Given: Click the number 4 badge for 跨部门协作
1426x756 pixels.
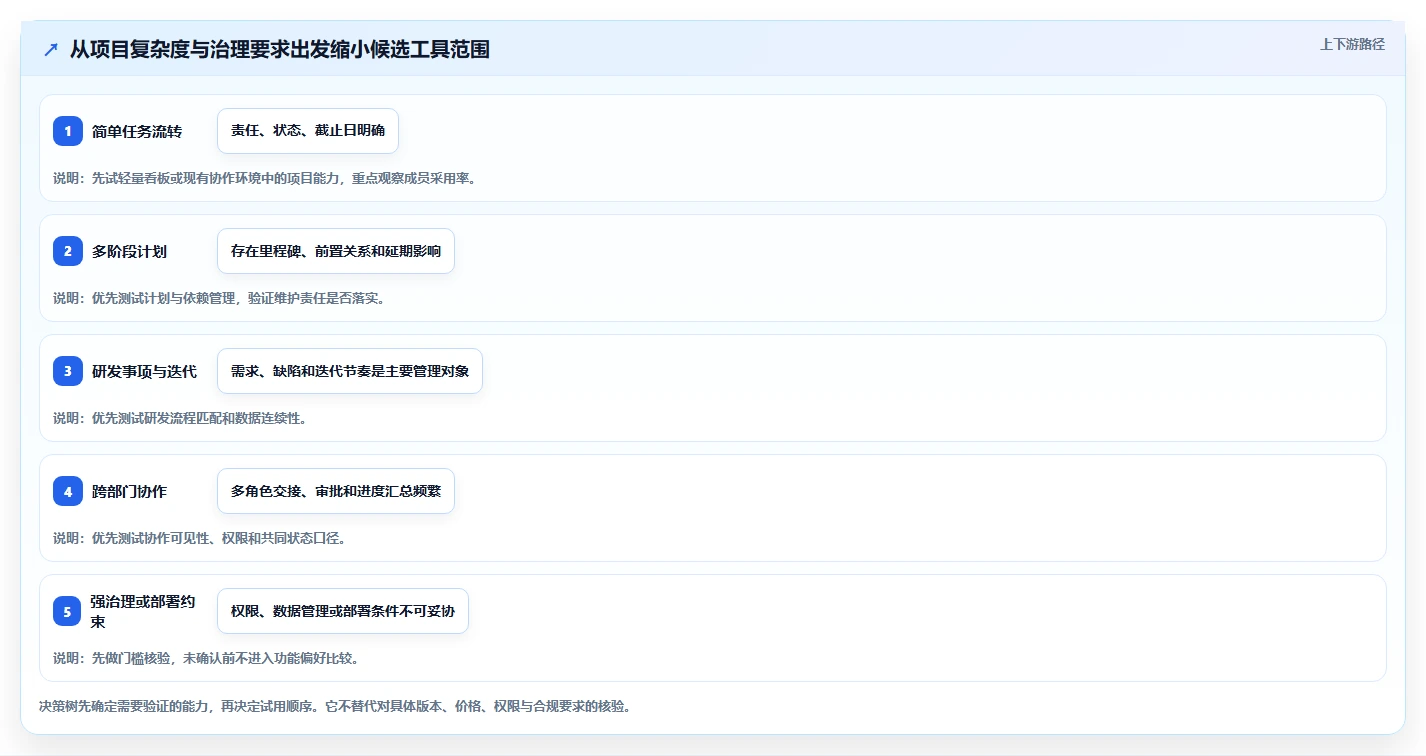Looking at the screenshot, I should [68, 491].
